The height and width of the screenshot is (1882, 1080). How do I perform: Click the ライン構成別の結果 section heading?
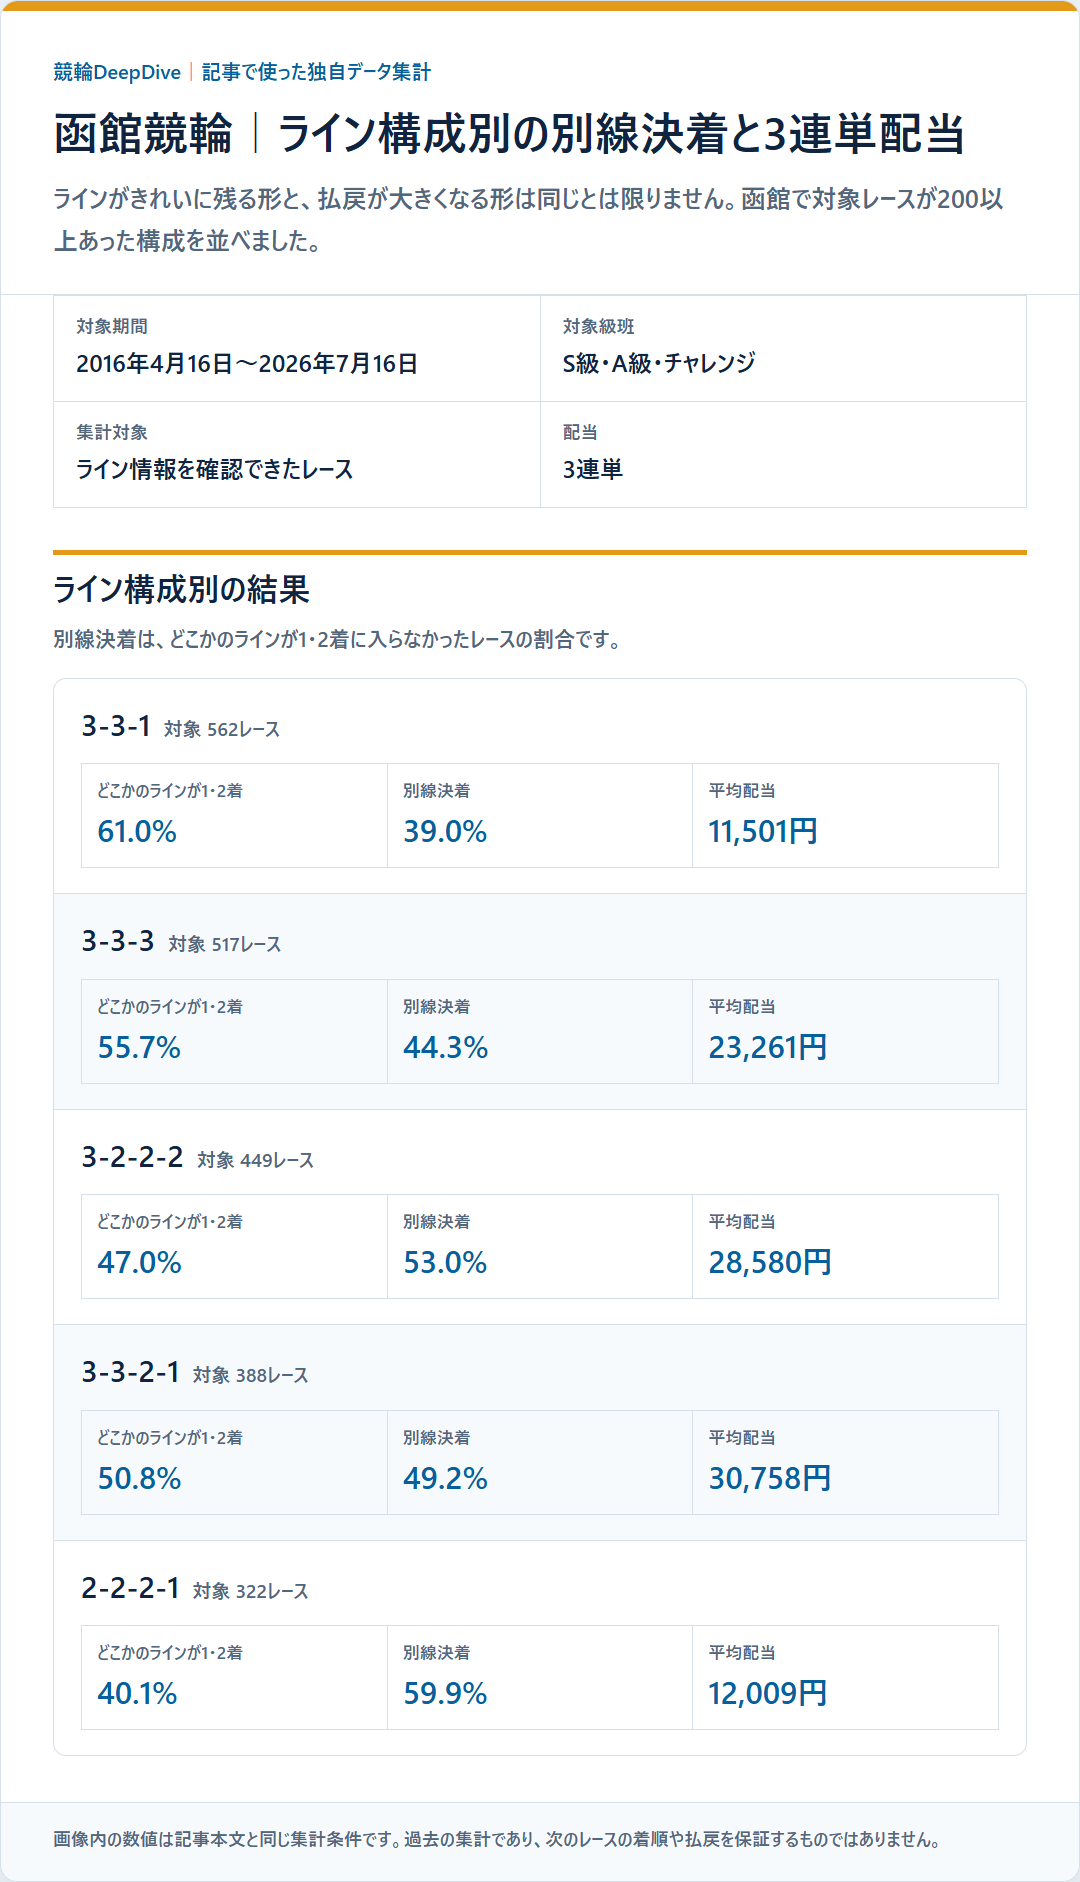coord(181,589)
